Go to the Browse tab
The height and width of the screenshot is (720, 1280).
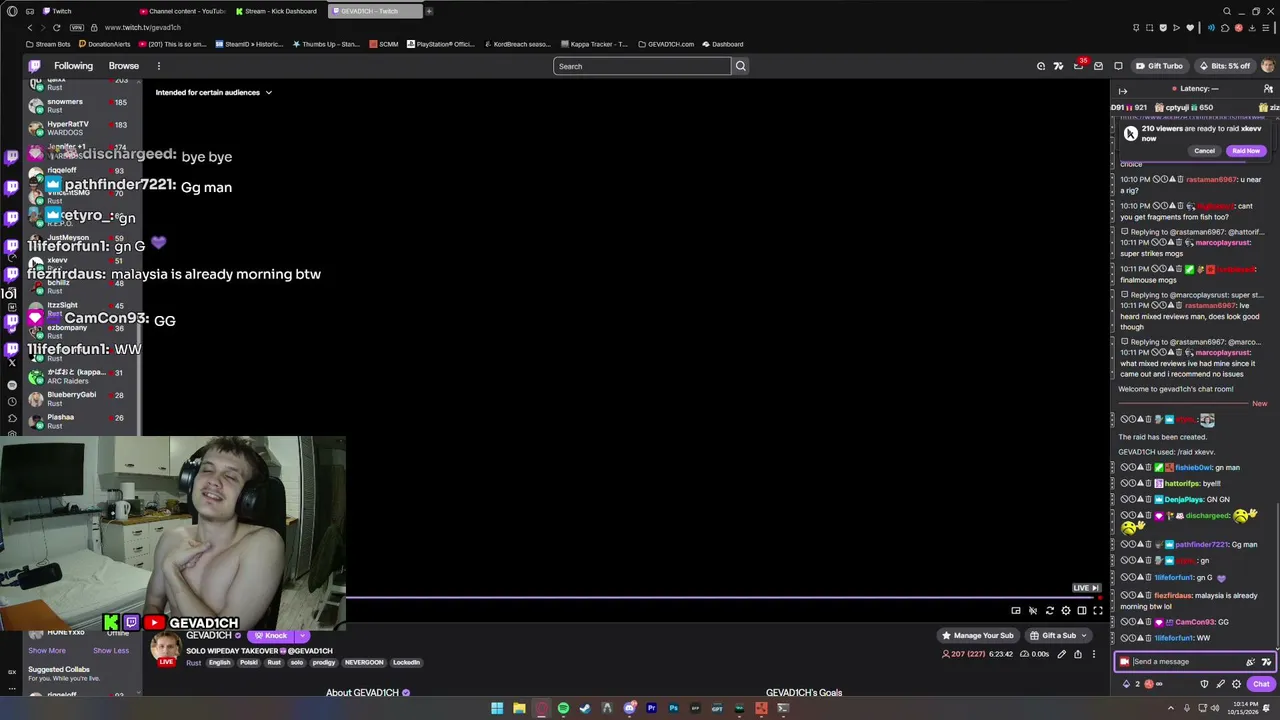tap(124, 66)
